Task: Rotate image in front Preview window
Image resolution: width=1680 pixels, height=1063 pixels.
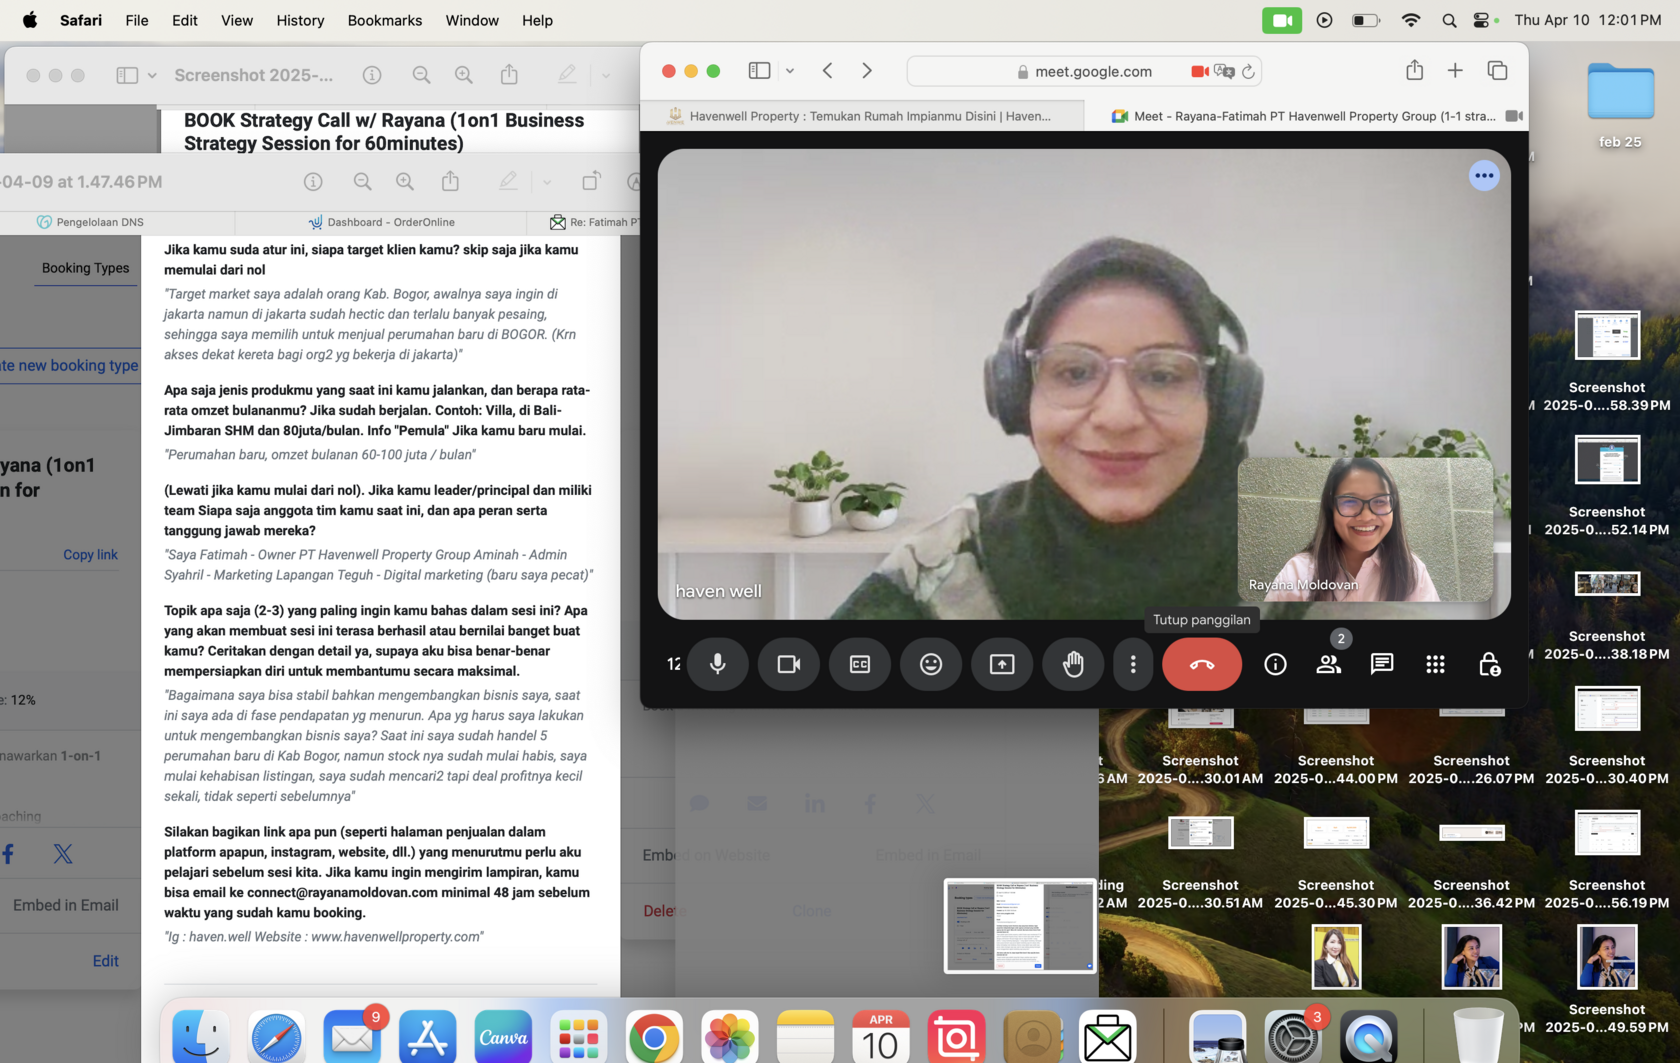Action: point(591,181)
